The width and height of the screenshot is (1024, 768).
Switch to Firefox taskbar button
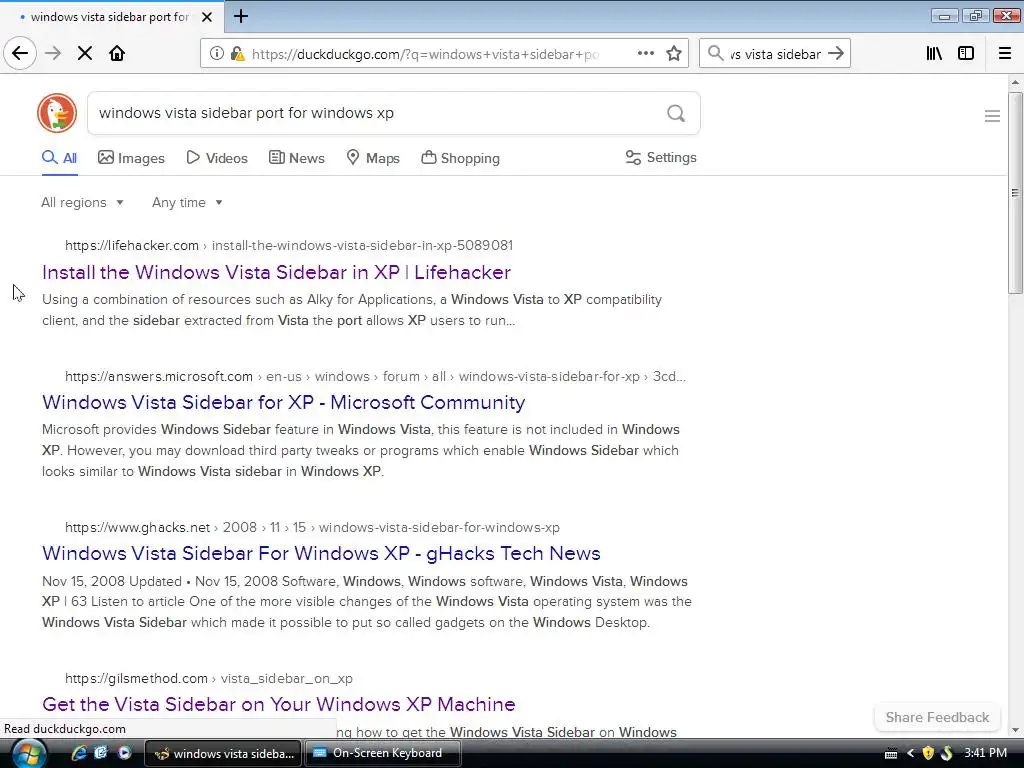[x=222, y=754]
